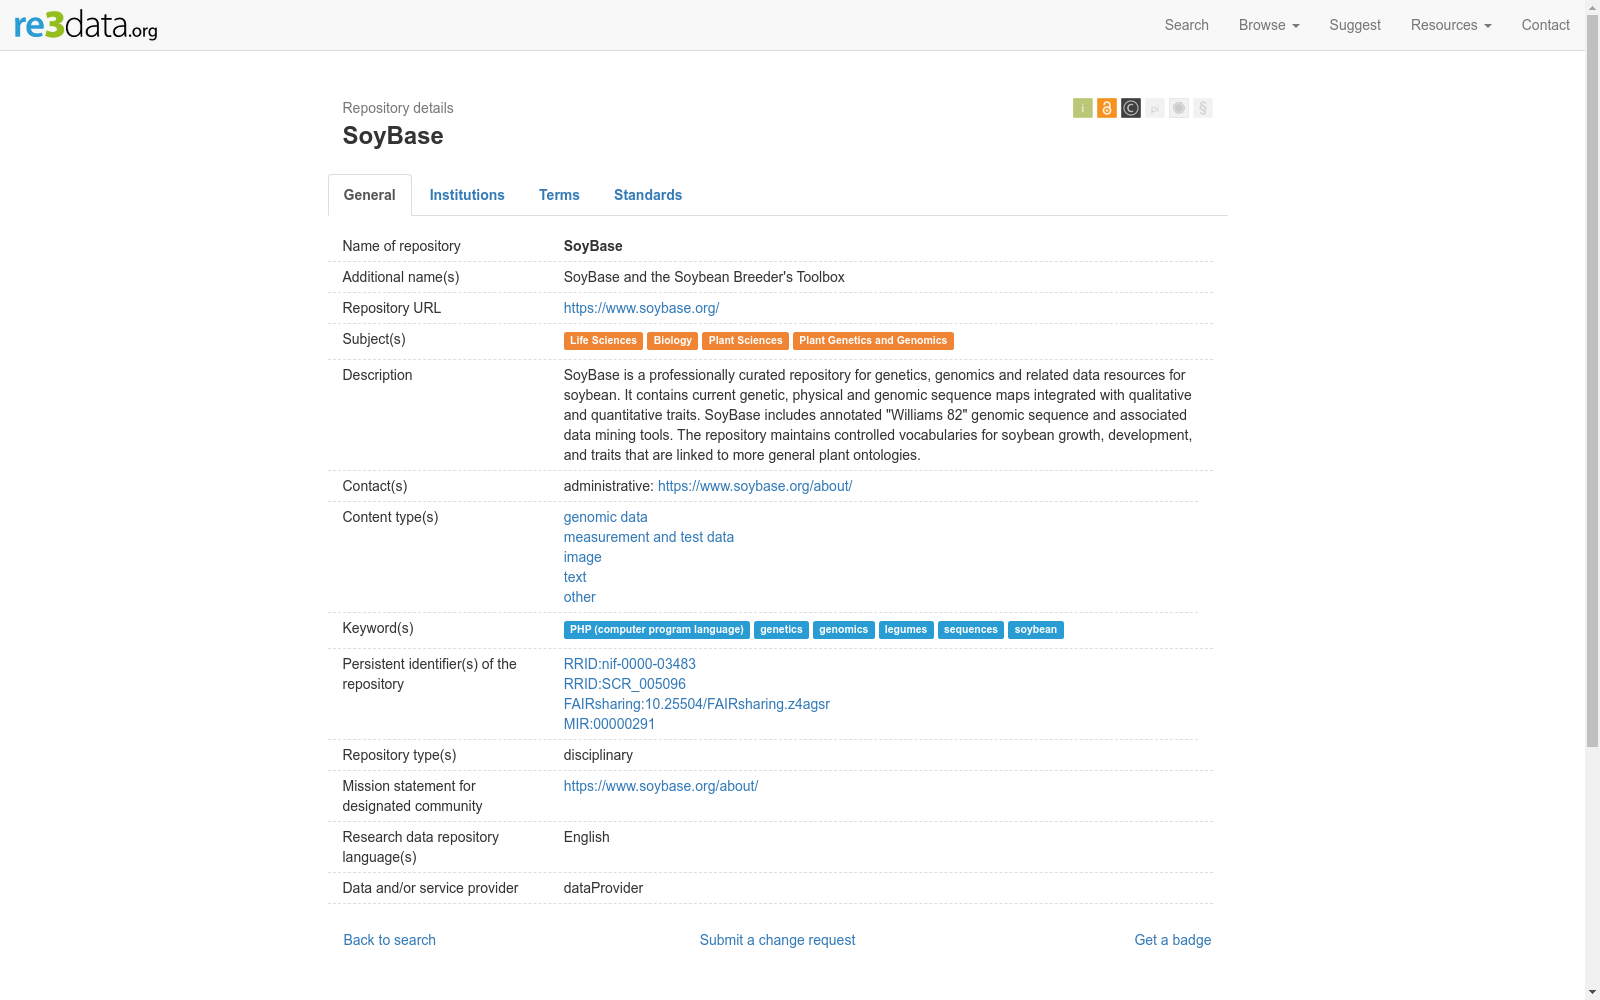Click the 'Plant Sciences' subject tag
This screenshot has width=1600, height=1000.
click(745, 341)
